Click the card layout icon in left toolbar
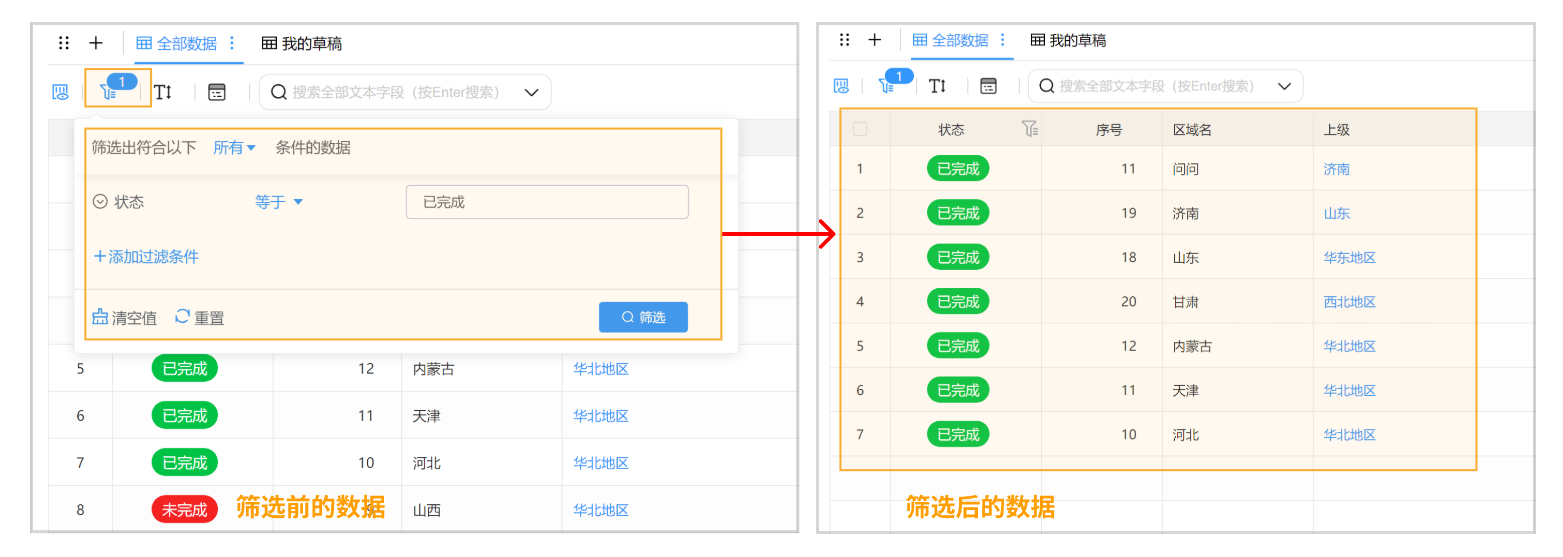 coord(217,92)
